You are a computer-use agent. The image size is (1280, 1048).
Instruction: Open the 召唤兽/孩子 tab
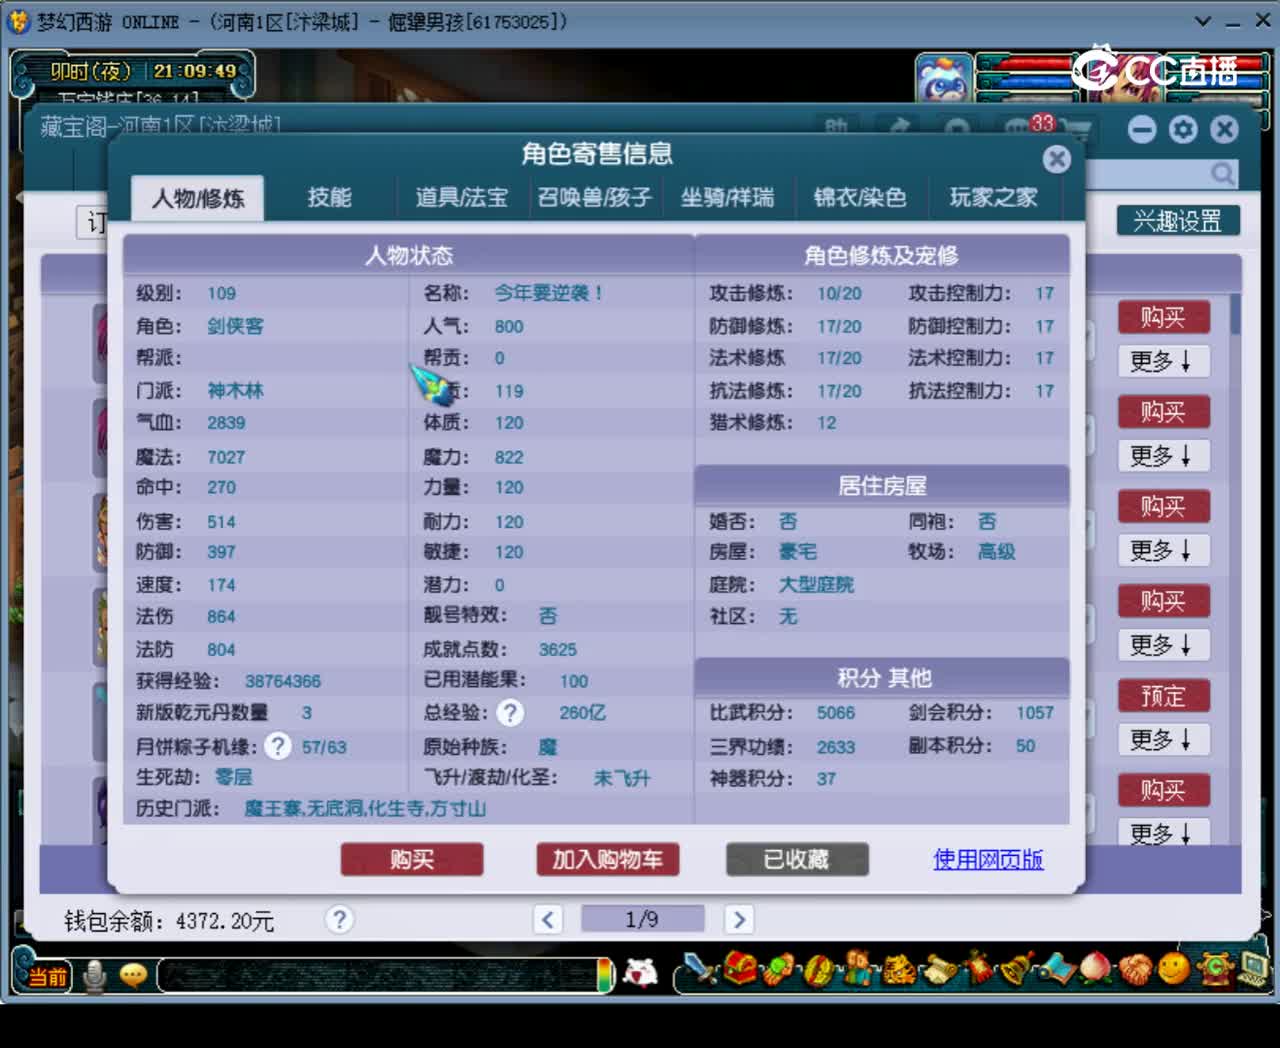pos(595,198)
